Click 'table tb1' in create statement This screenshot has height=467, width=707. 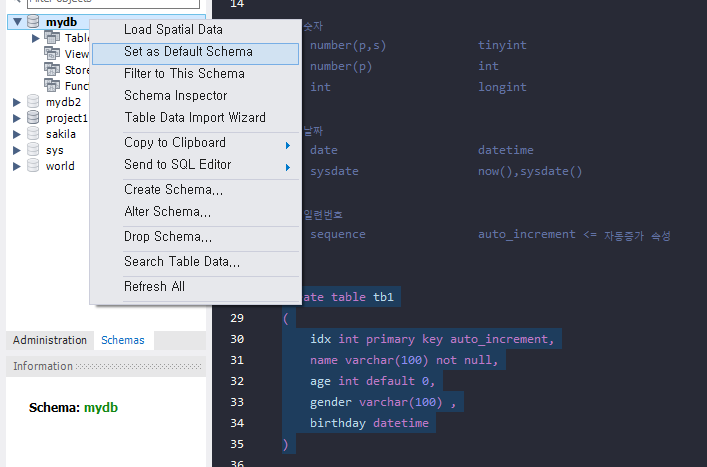[x=363, y=297]
